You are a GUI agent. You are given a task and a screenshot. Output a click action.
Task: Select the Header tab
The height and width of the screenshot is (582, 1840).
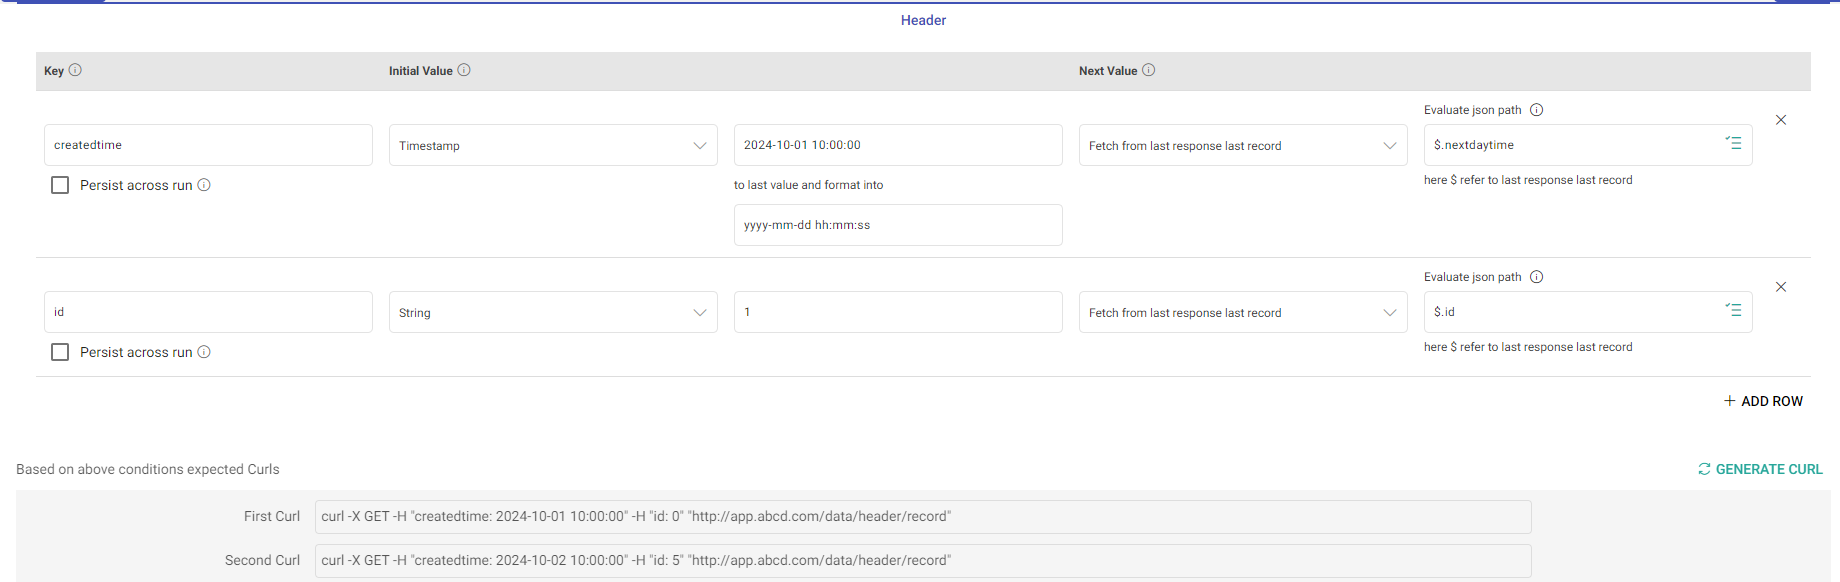coord(923,20)
